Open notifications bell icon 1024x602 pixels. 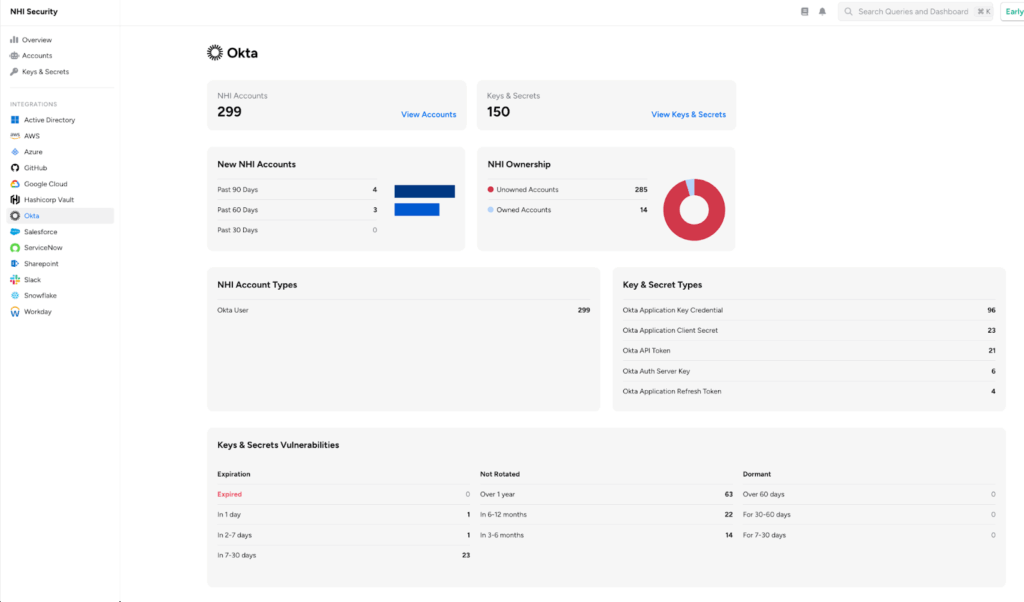pos(822,12)
